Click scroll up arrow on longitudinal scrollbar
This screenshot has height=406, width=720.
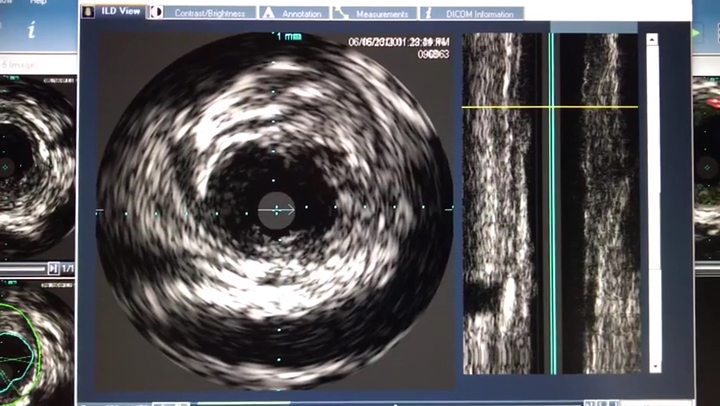click(x=653, y=40)
